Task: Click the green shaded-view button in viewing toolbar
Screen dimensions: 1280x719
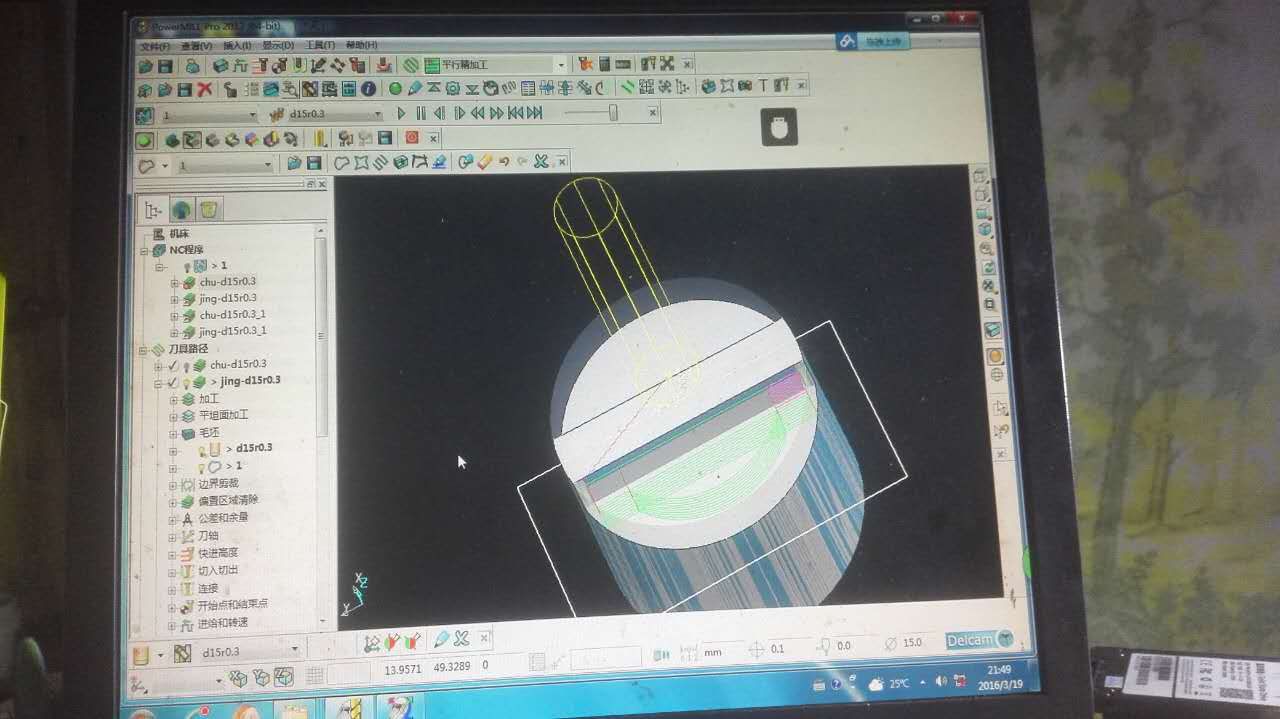Action: [145, 140]
